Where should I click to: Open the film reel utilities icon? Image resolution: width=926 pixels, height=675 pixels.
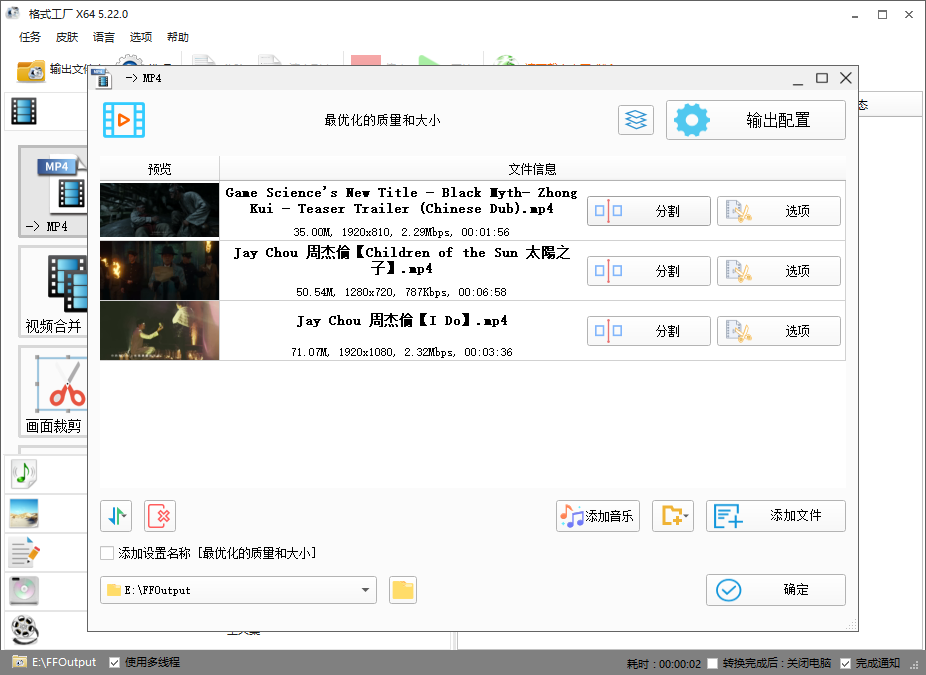pos(24,629)
